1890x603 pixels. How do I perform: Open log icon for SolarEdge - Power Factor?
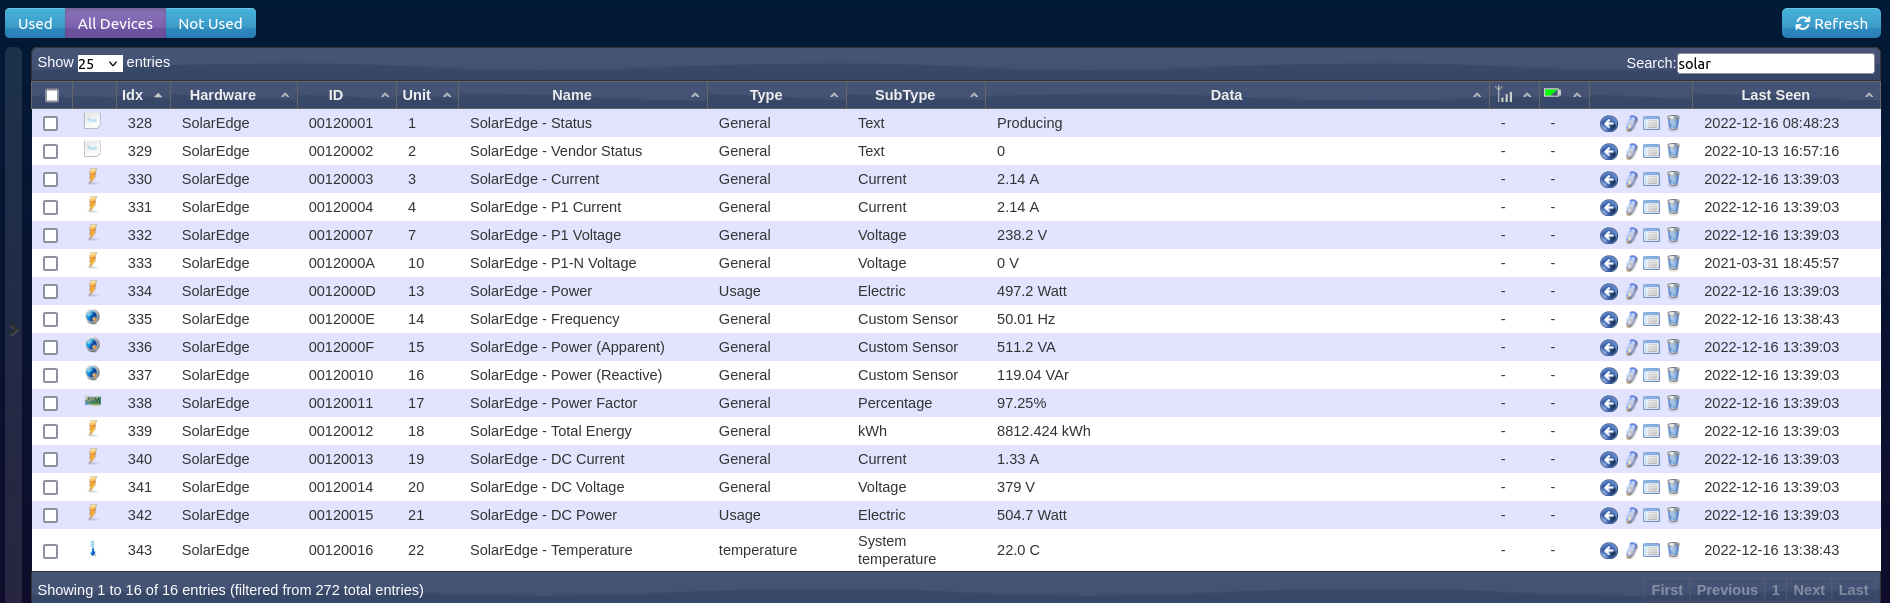coord(1652,404)
